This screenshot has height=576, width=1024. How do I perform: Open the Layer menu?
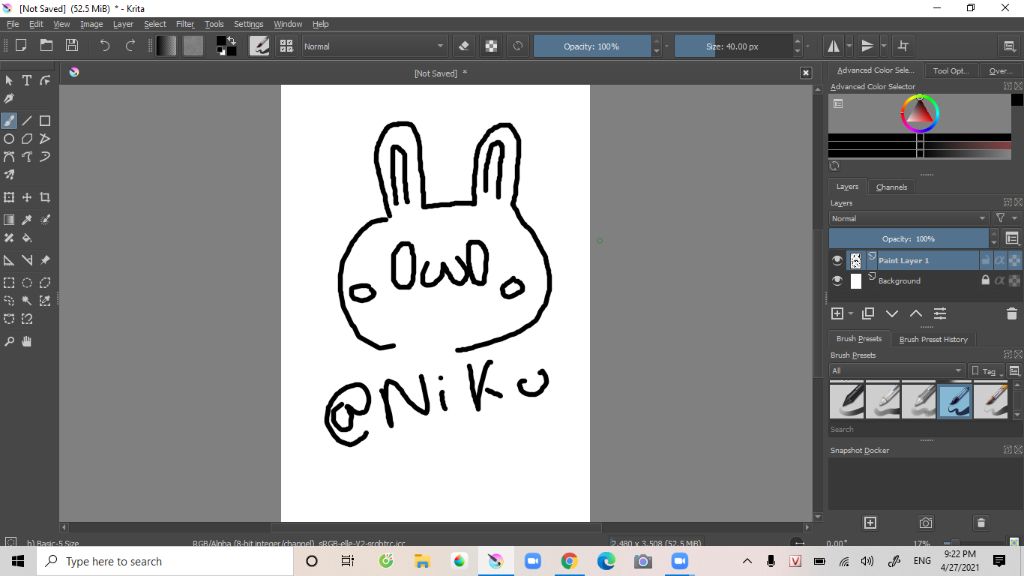tap(123, 24)
